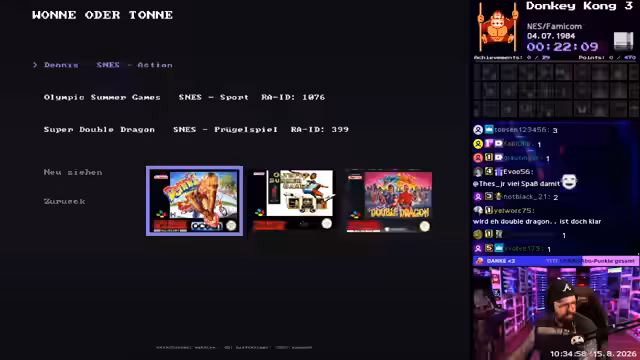
Task: Select the Super Double Dragon entry
Action: [x=196, y=129]
